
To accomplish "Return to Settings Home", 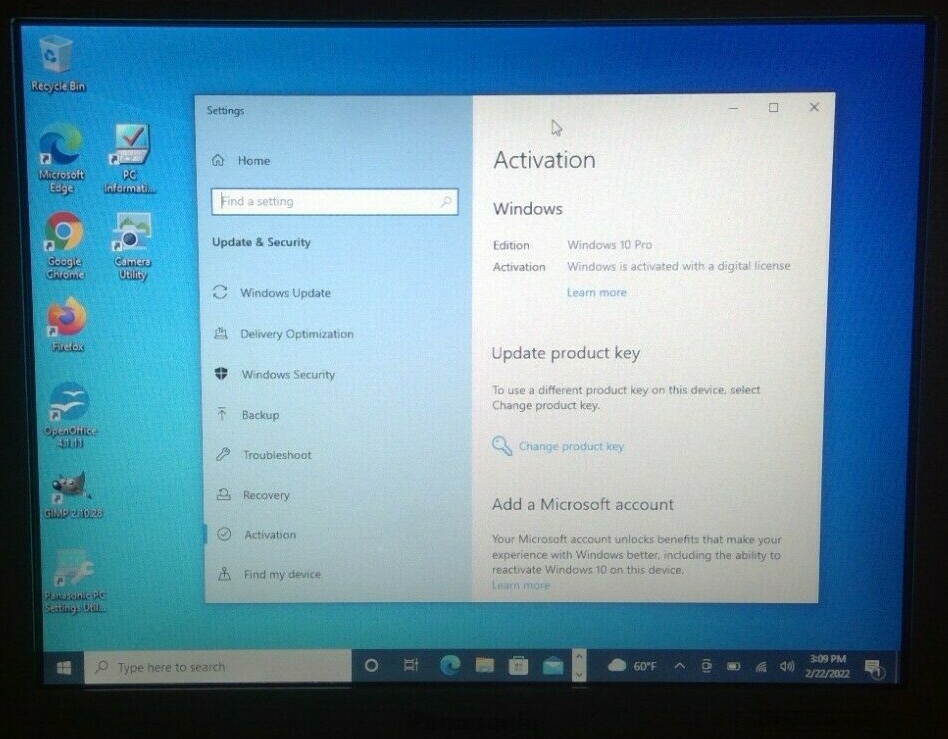I will coord(241,160).
